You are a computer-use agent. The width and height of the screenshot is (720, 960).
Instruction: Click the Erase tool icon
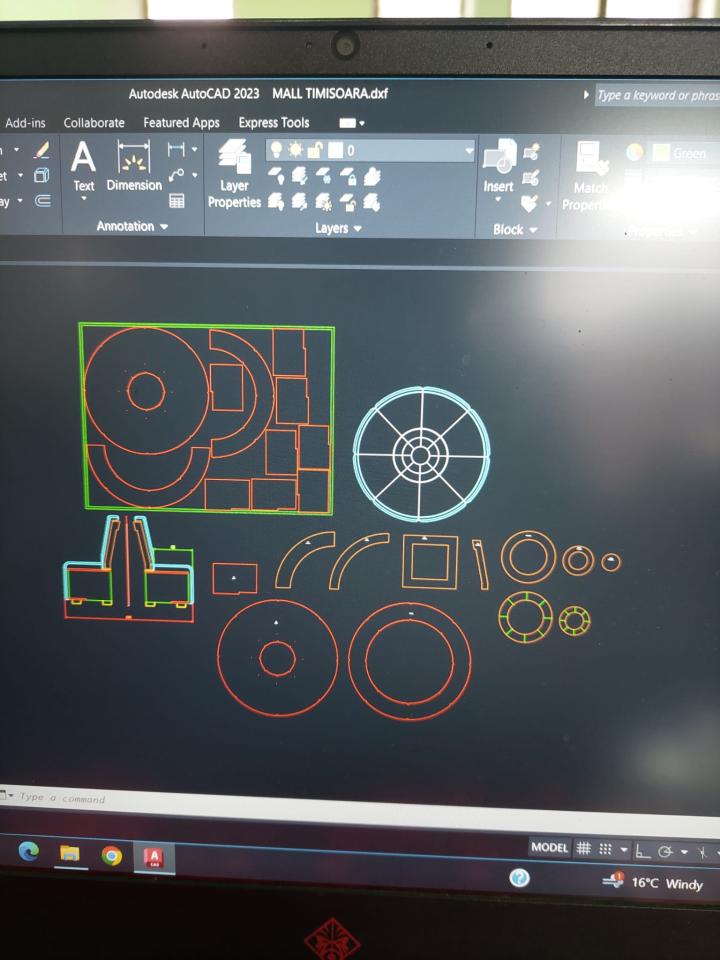click(x=42, y=149)
